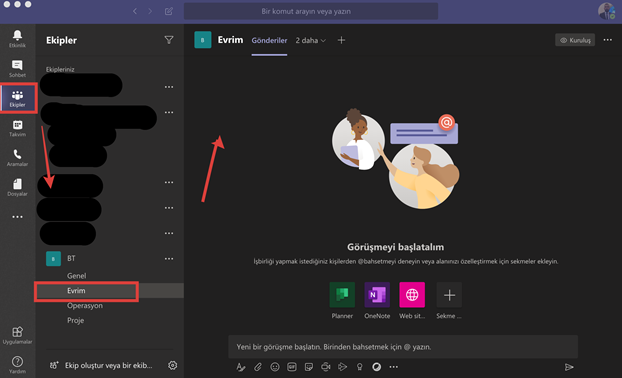Go forward with the right navigation arrow
622x378 pixels.
[150, 12]
